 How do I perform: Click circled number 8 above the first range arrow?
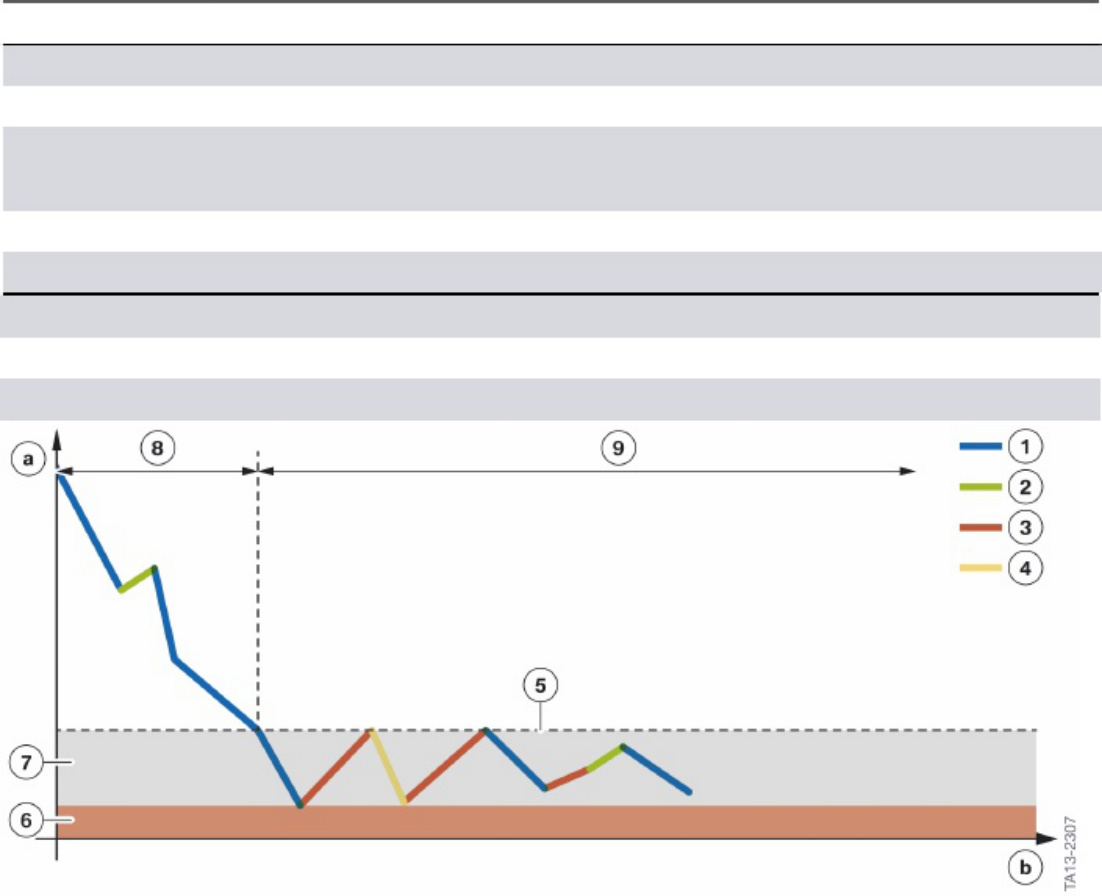157,448
